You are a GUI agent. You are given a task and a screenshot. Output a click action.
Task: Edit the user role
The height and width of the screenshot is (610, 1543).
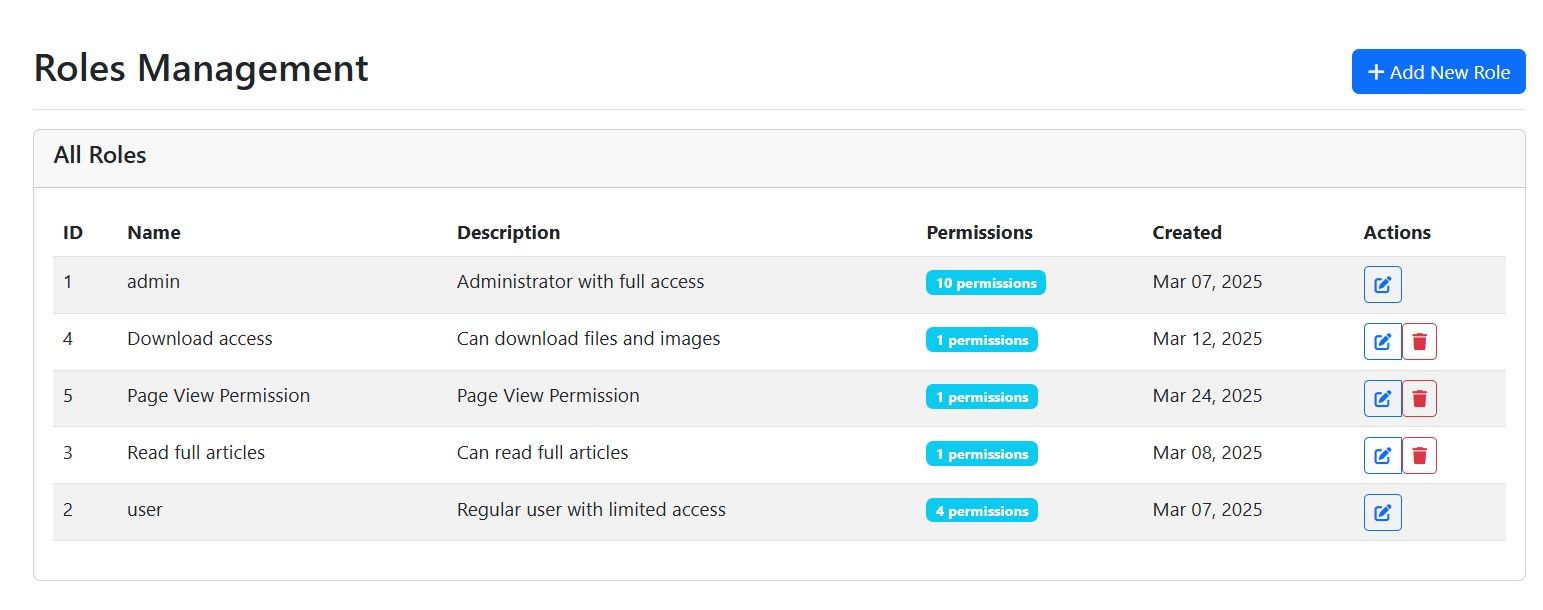1382,512
